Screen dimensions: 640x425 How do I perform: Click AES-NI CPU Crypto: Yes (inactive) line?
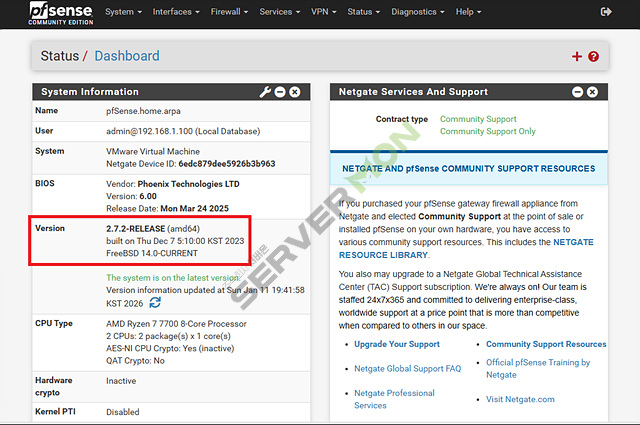point(170,348)
